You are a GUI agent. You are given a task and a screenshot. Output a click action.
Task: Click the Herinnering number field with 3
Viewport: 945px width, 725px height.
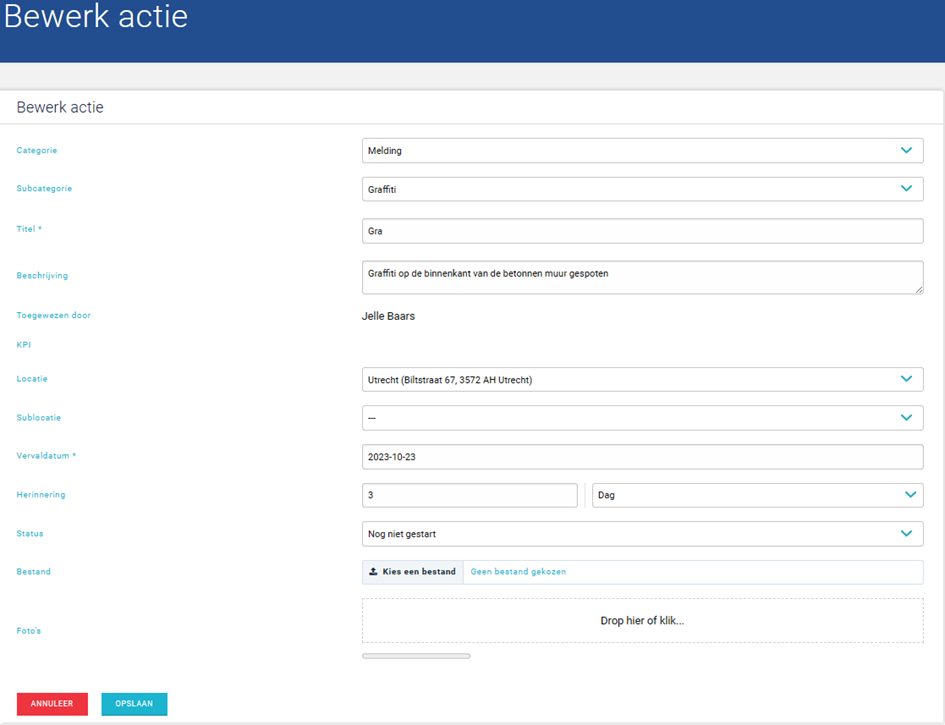pos(469,495)
